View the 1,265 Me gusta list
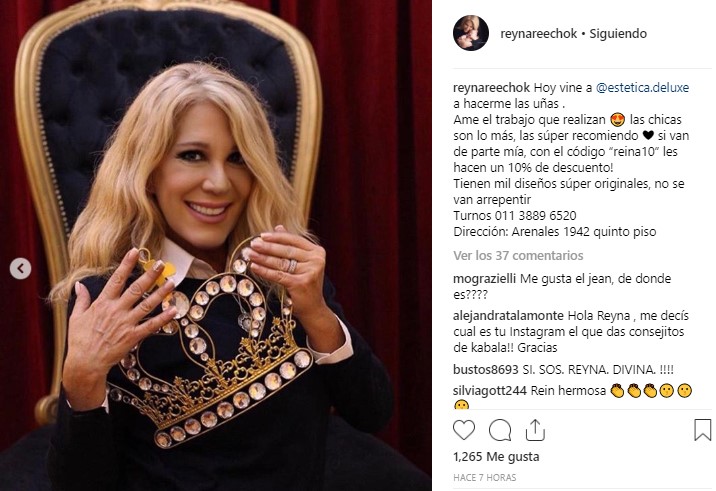Image resolution: width=716 pixels, height=491 pixels. coord(496,457)
